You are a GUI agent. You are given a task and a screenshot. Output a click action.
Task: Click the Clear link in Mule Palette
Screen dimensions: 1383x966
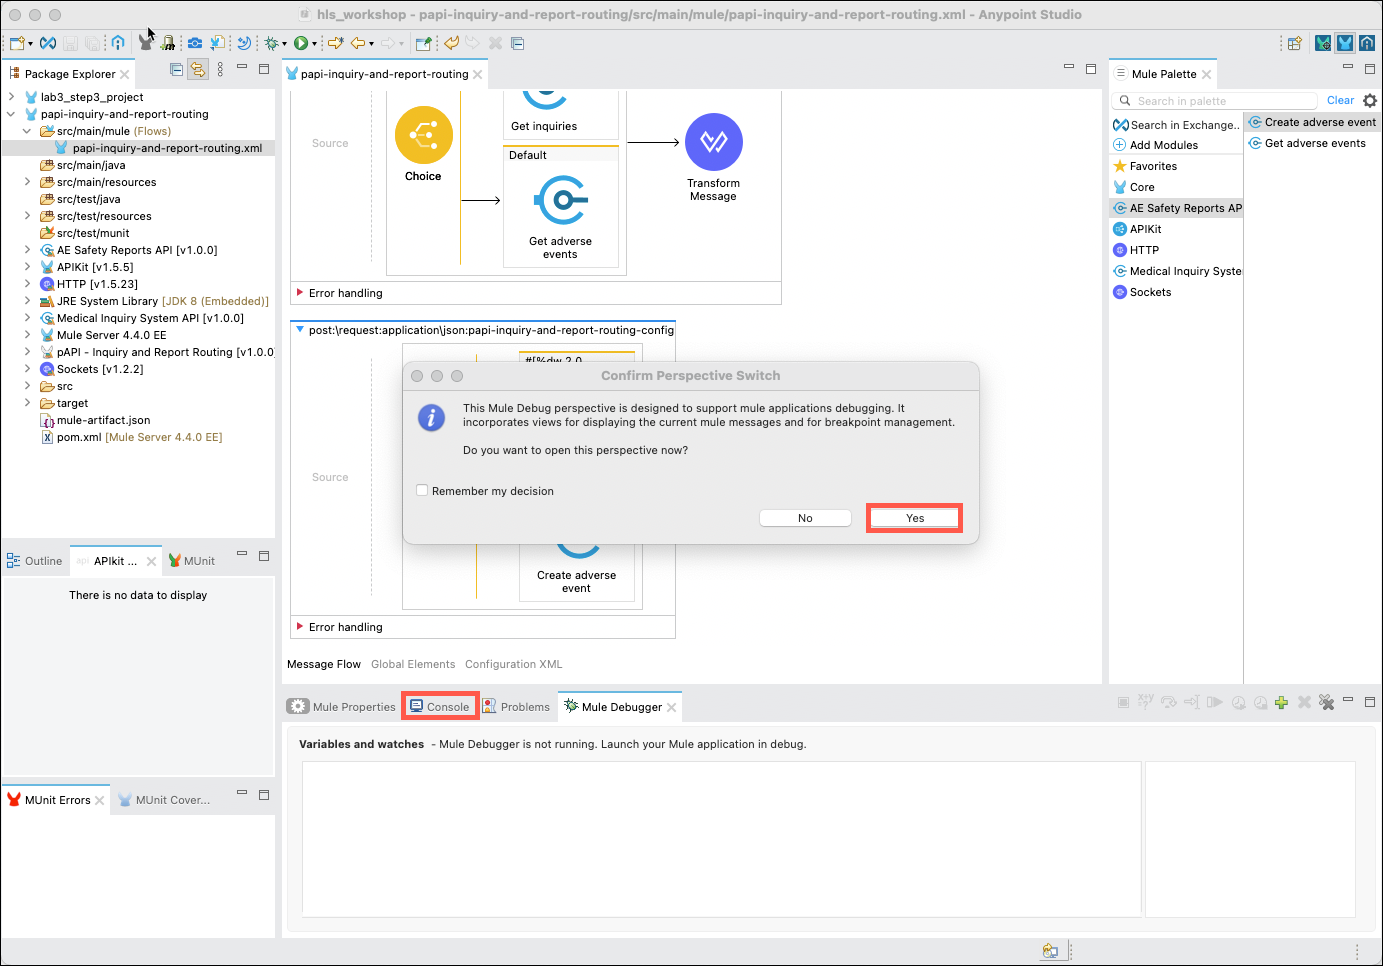tap(1340, 100)
